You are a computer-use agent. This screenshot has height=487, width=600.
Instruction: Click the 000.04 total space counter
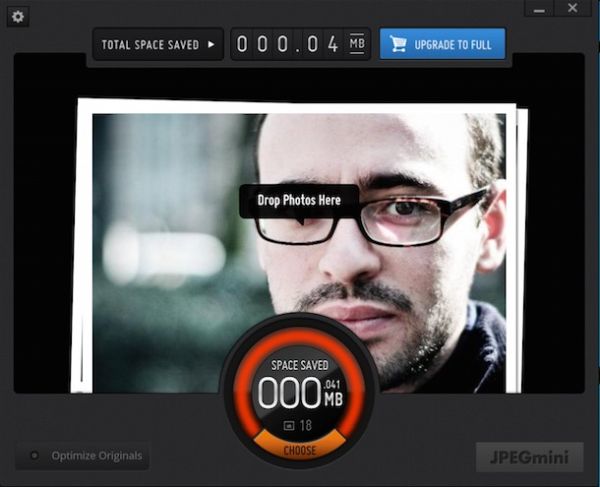click(x=288, y=45)
